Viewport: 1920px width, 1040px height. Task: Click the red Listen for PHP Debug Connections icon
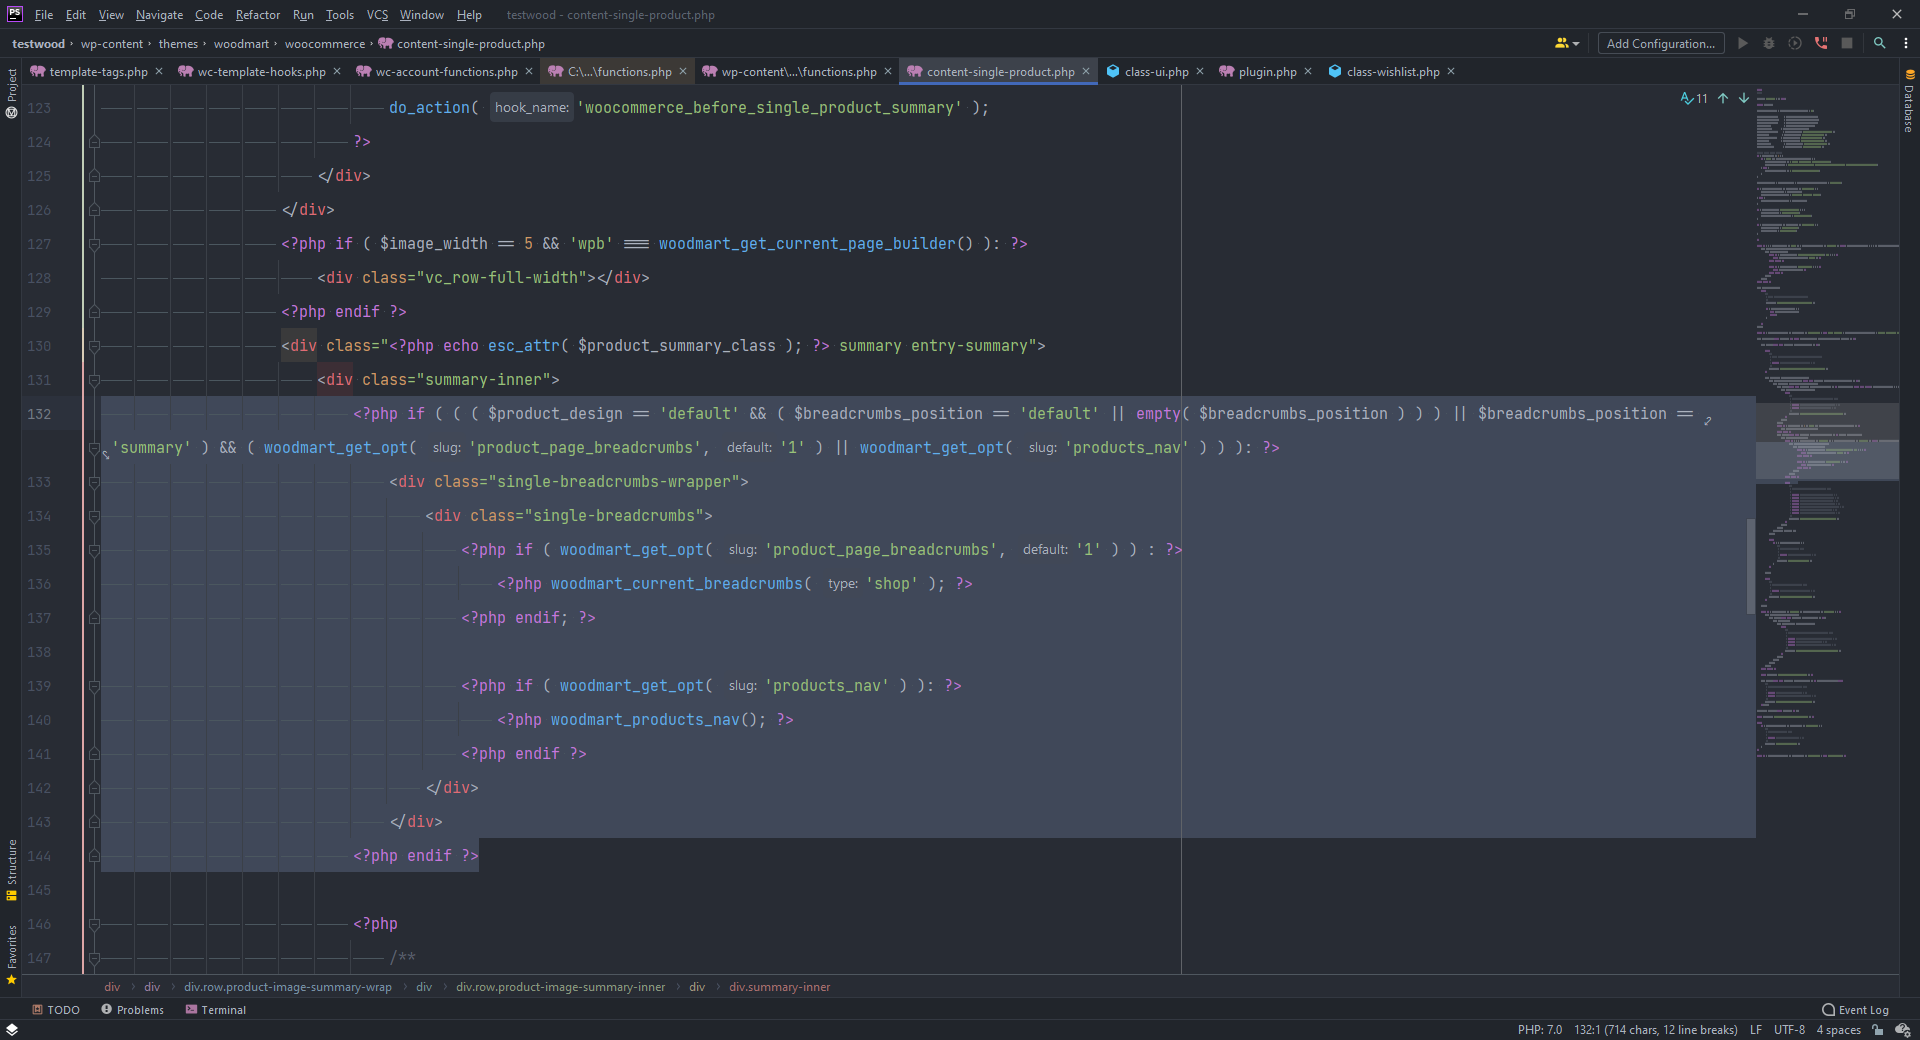[1821, 43]
